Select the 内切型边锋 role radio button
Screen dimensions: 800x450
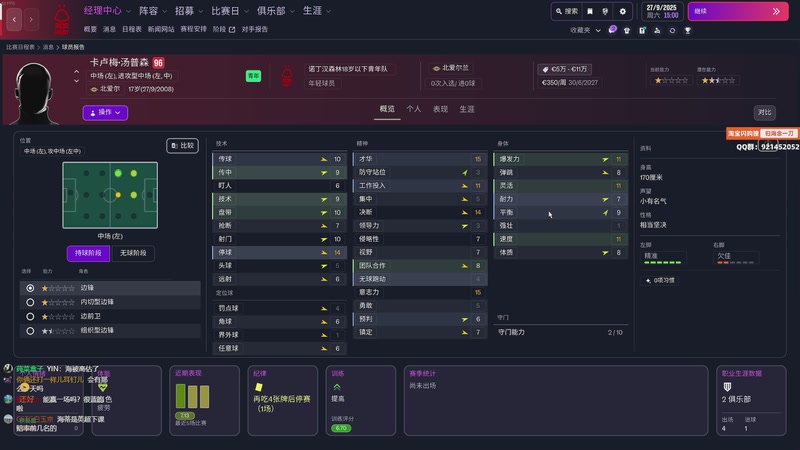click(x=30, y=302)
